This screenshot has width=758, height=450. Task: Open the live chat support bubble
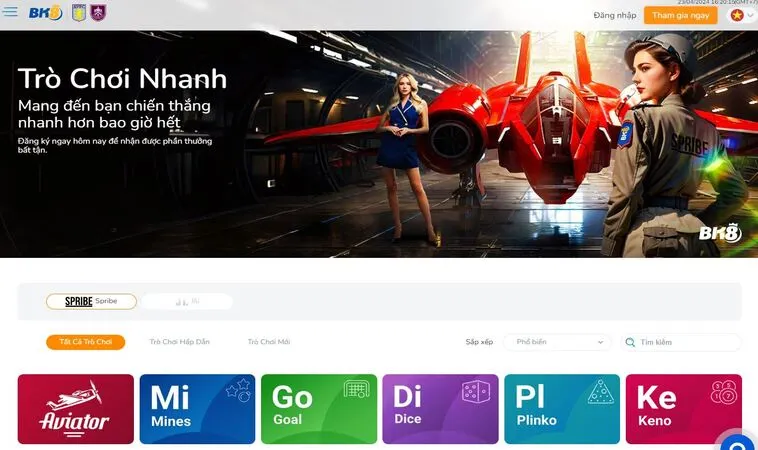point(737,440)
